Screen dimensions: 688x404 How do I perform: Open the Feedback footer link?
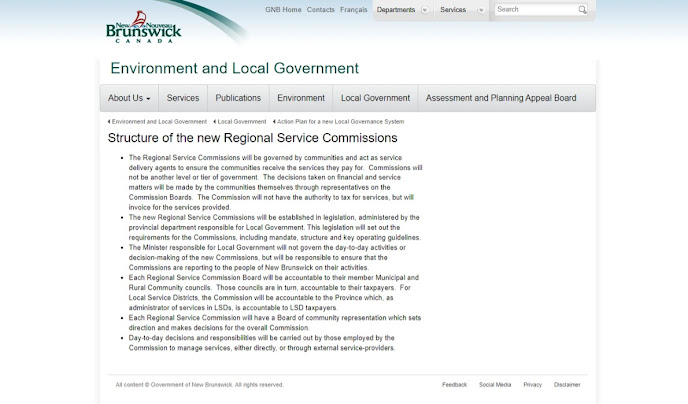click(x=454, y=385)
